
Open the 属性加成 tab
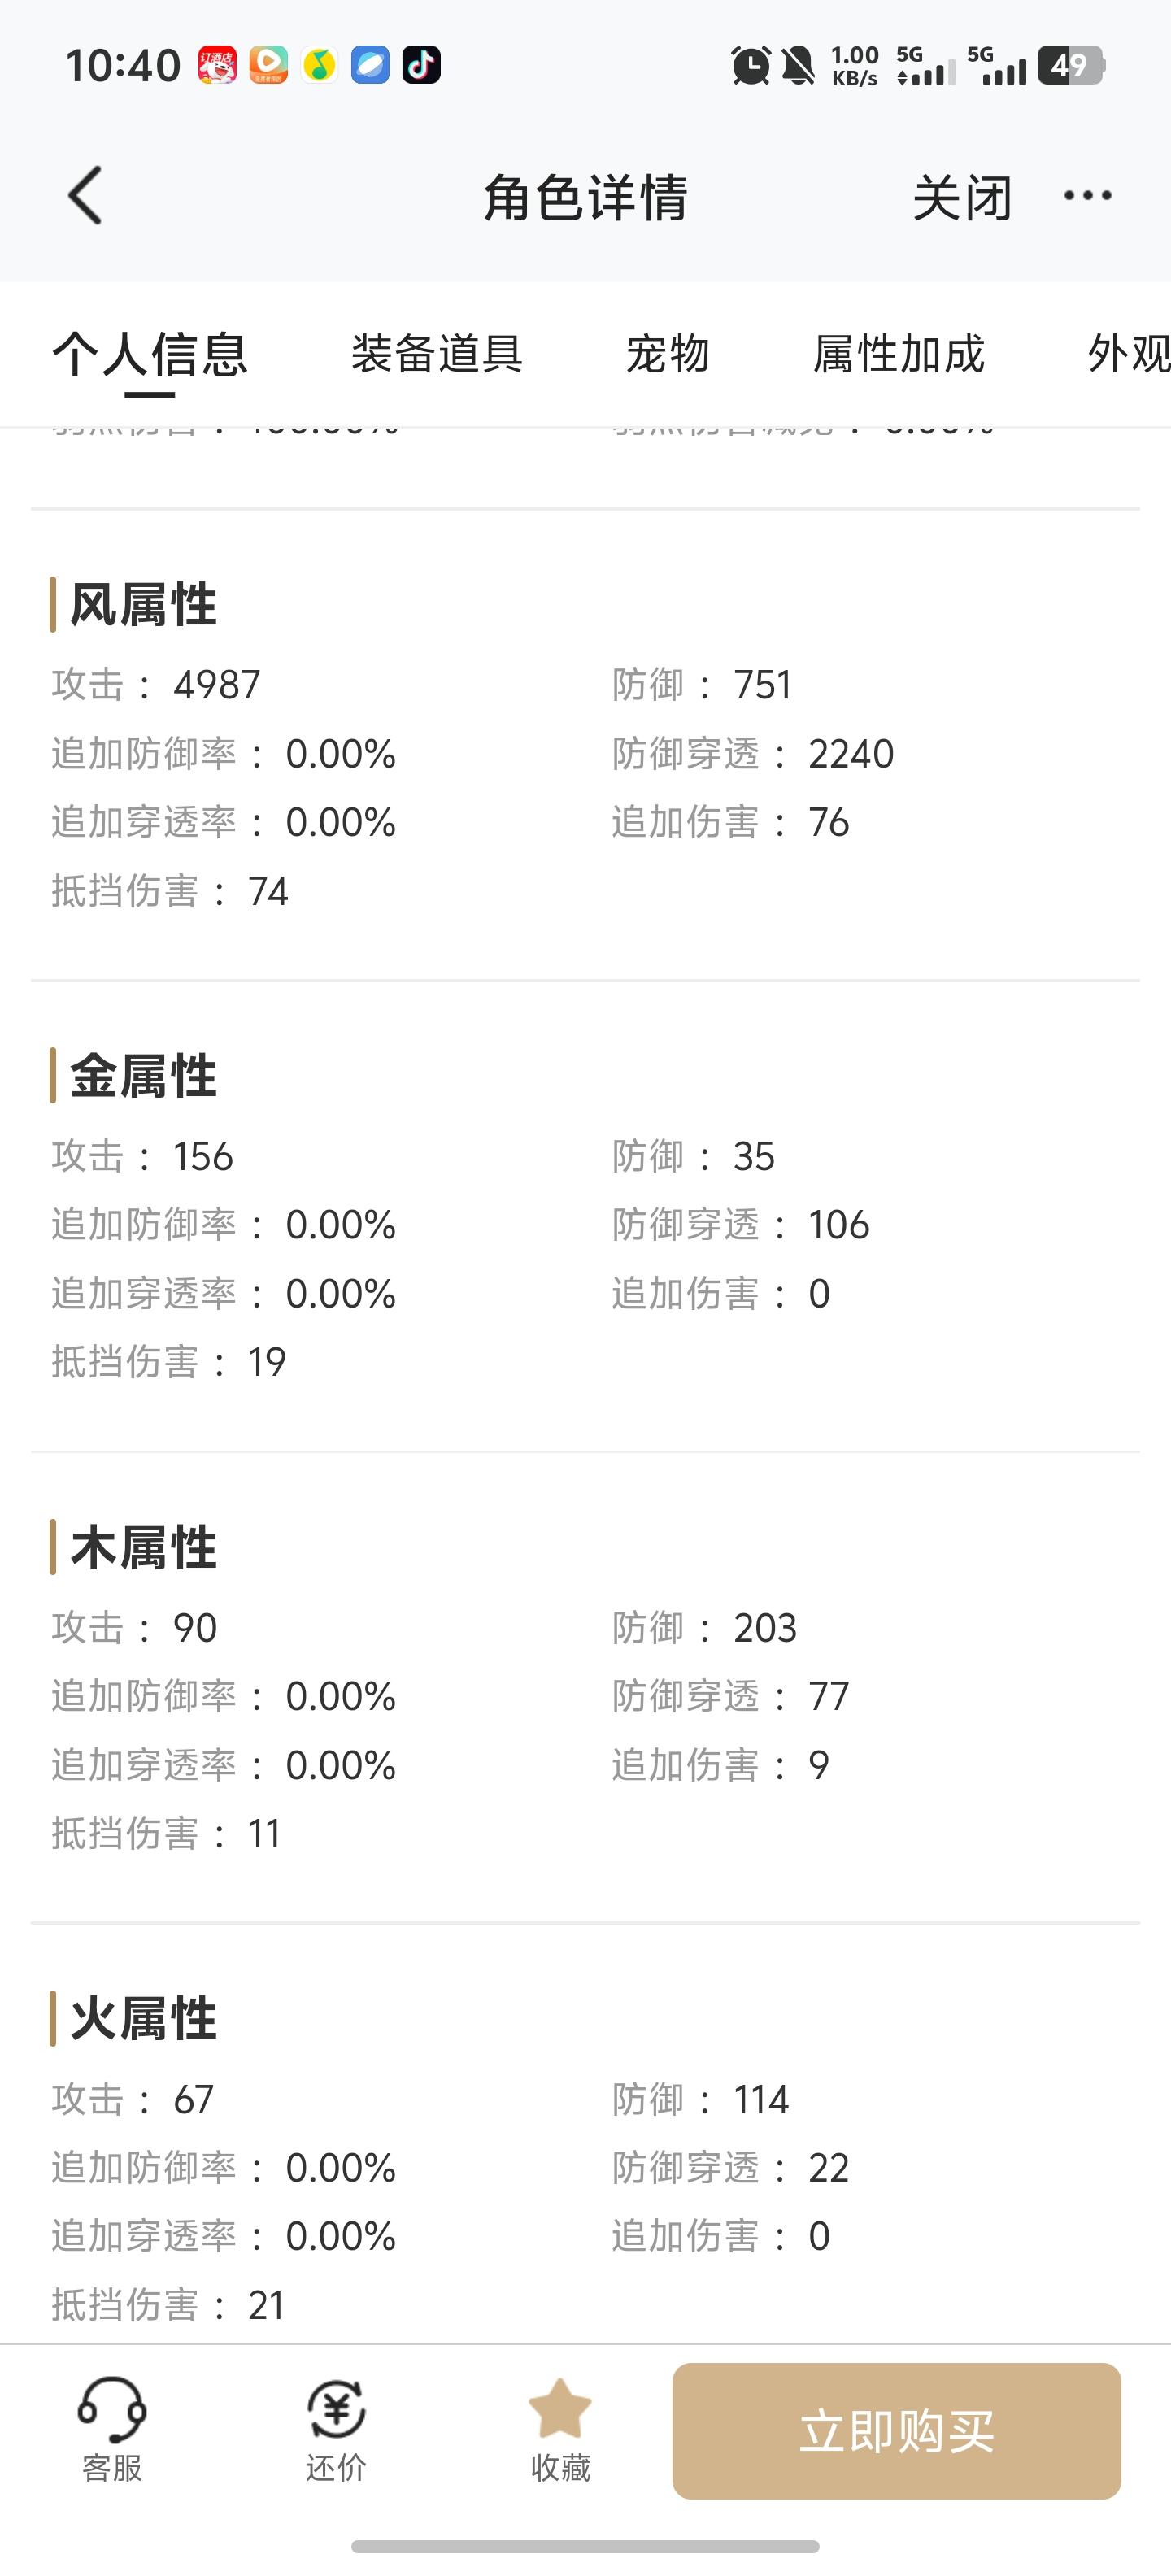click(x=899, y=354)
